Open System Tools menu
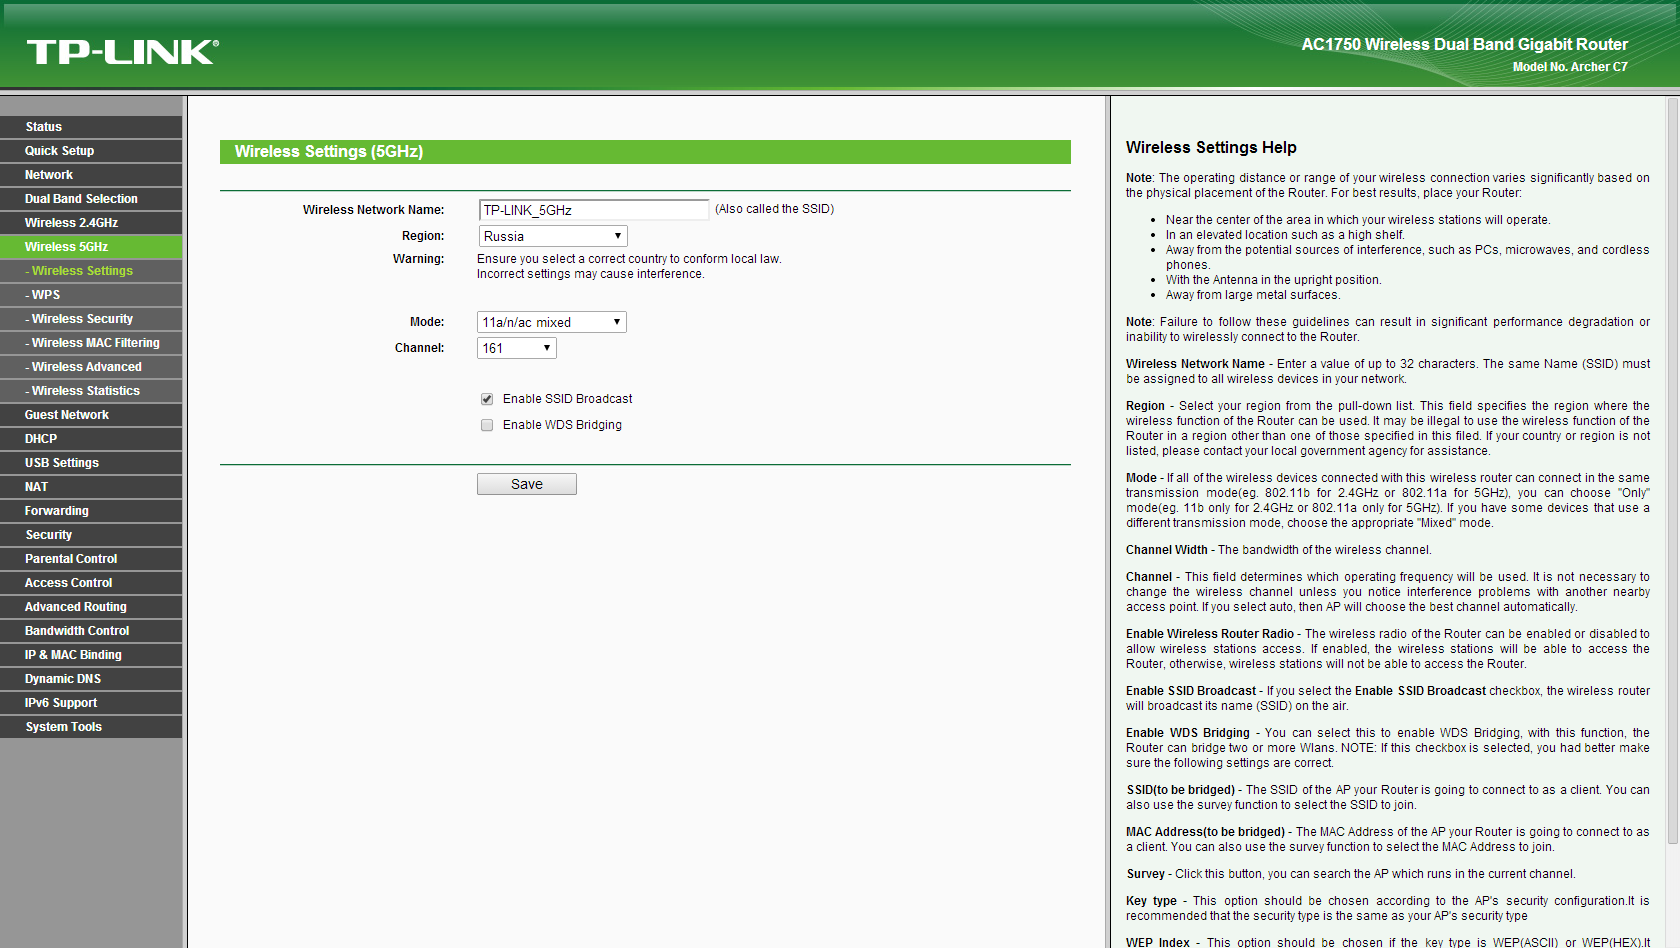This screenshot has height=948, width=1680. [x=91, y=727]
